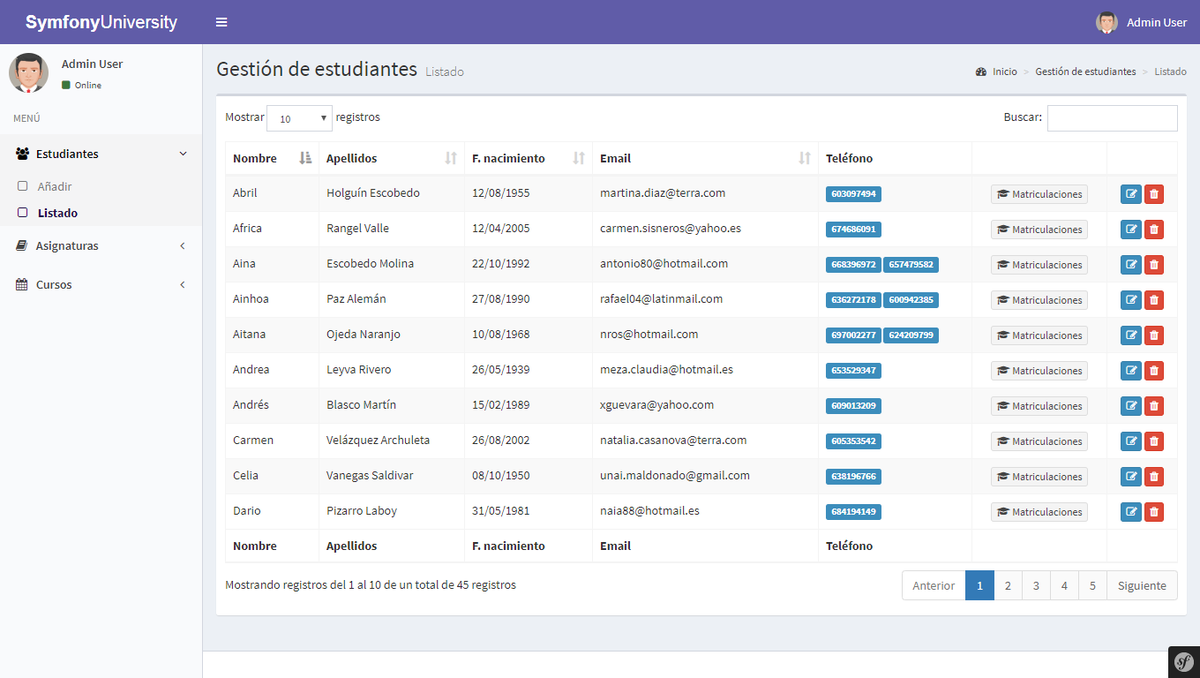Screen dimensions: 1200x678
Task: Go to page 3 of the results
Action: coord(1036,585)
